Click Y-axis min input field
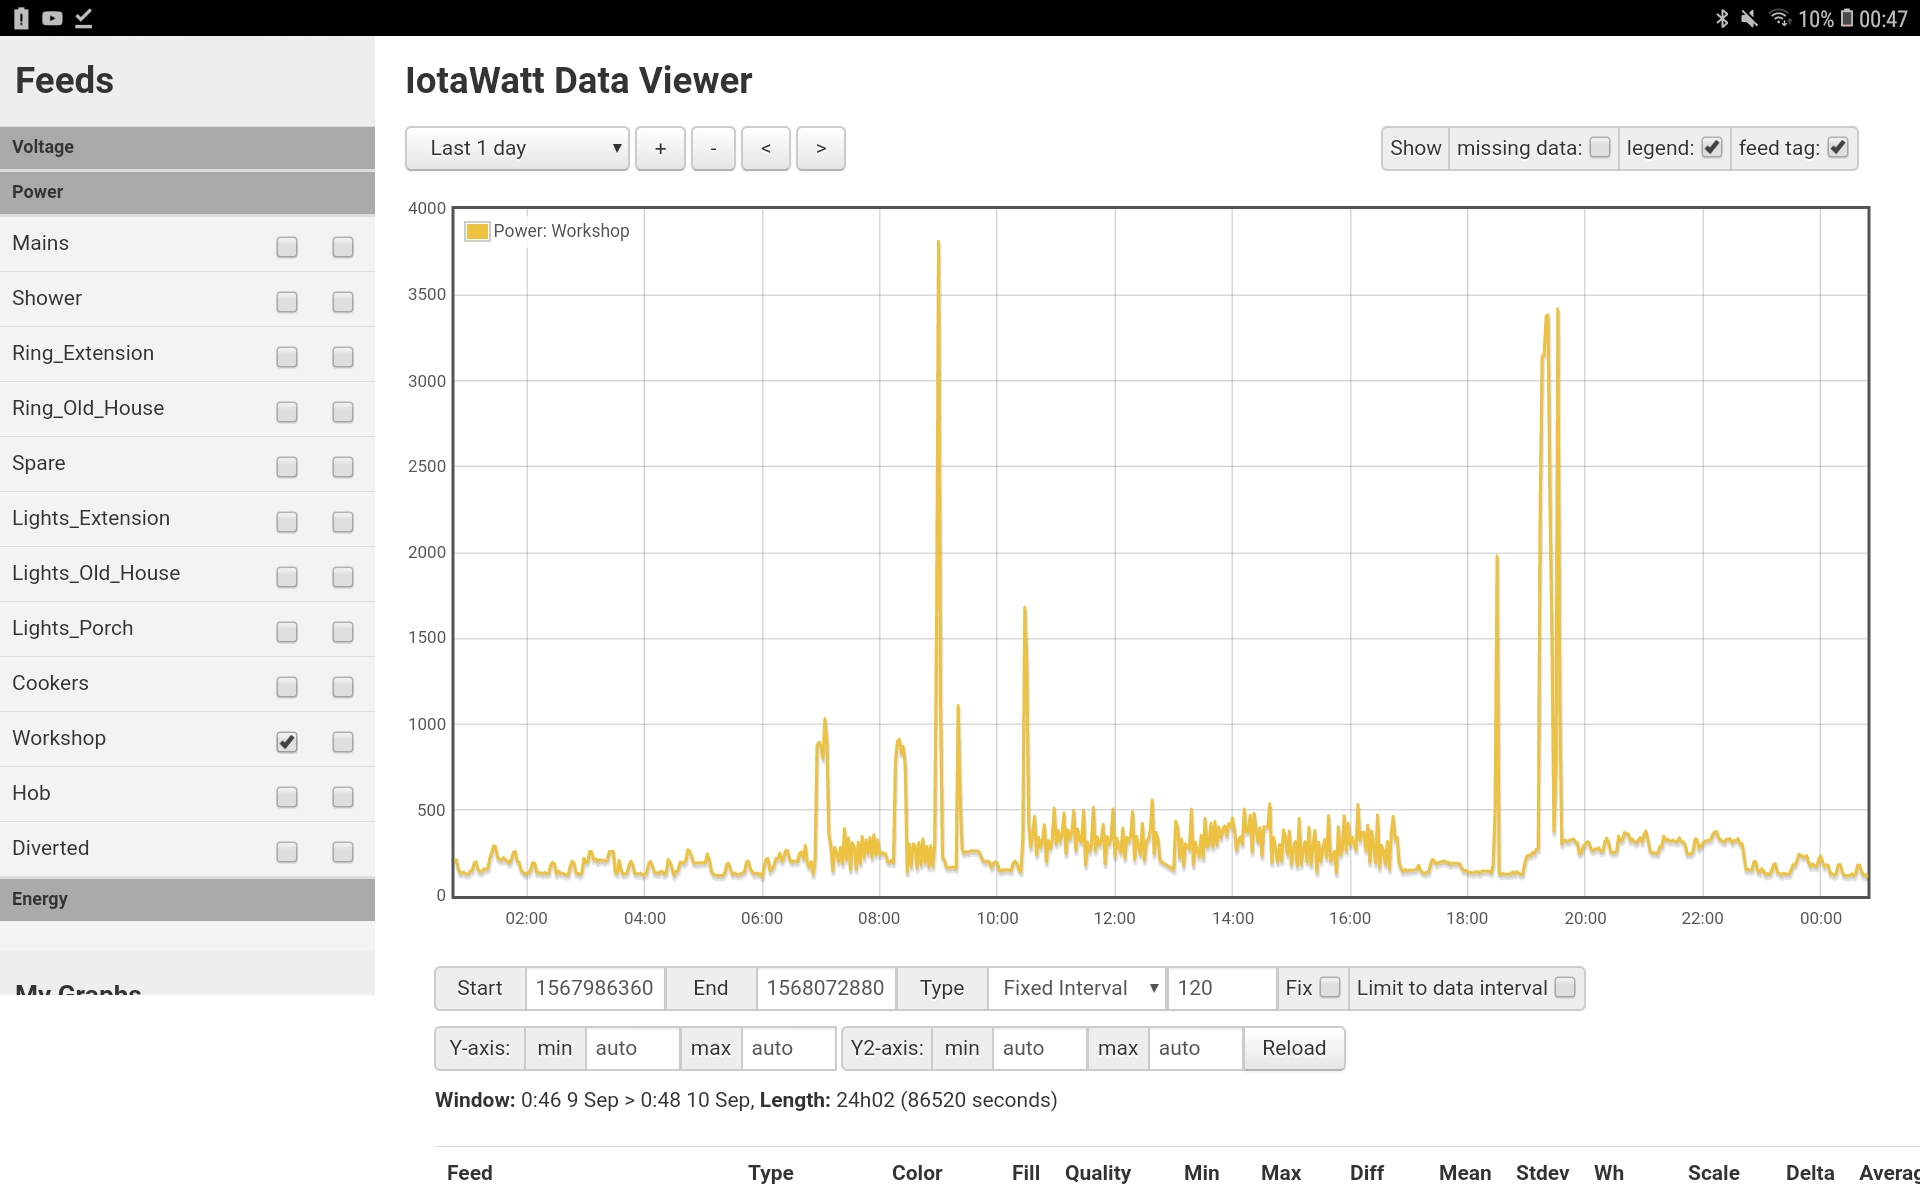 [633, 1048]
